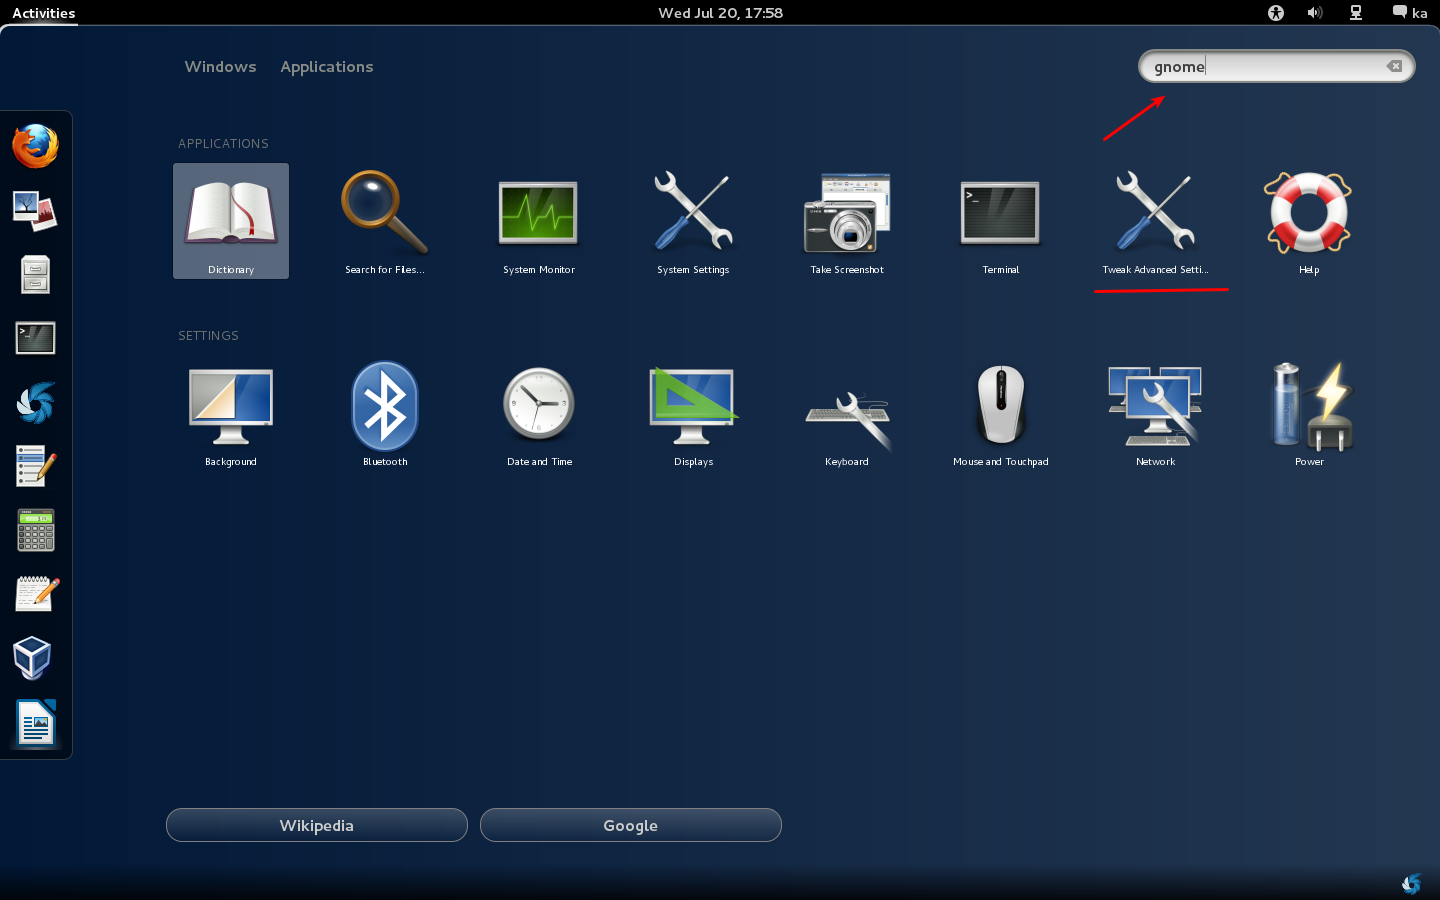This screenshot has height=900, width=1440.
Task: Search Google for gnome
Action: pos(630,825)
